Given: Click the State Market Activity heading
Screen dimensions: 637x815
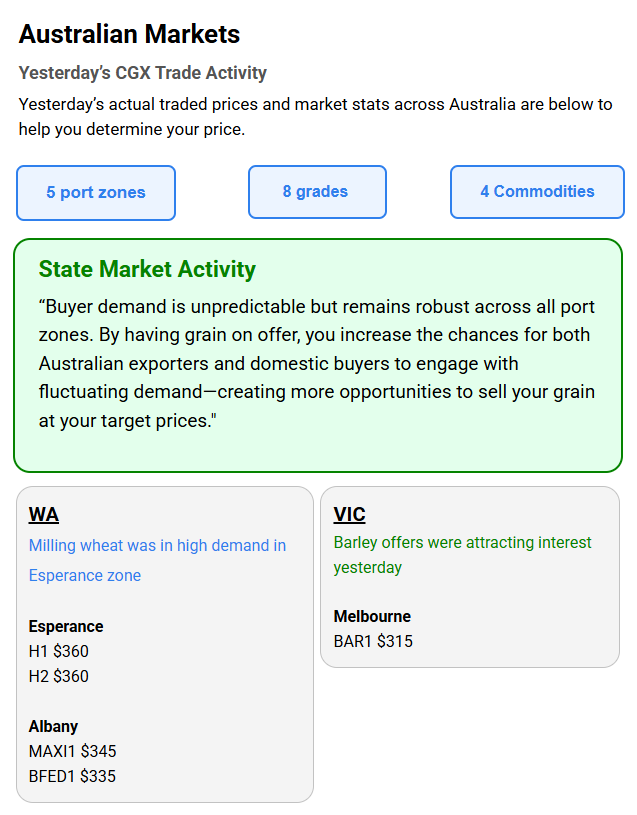Looking at the screenshot, I should coord(147,270).
